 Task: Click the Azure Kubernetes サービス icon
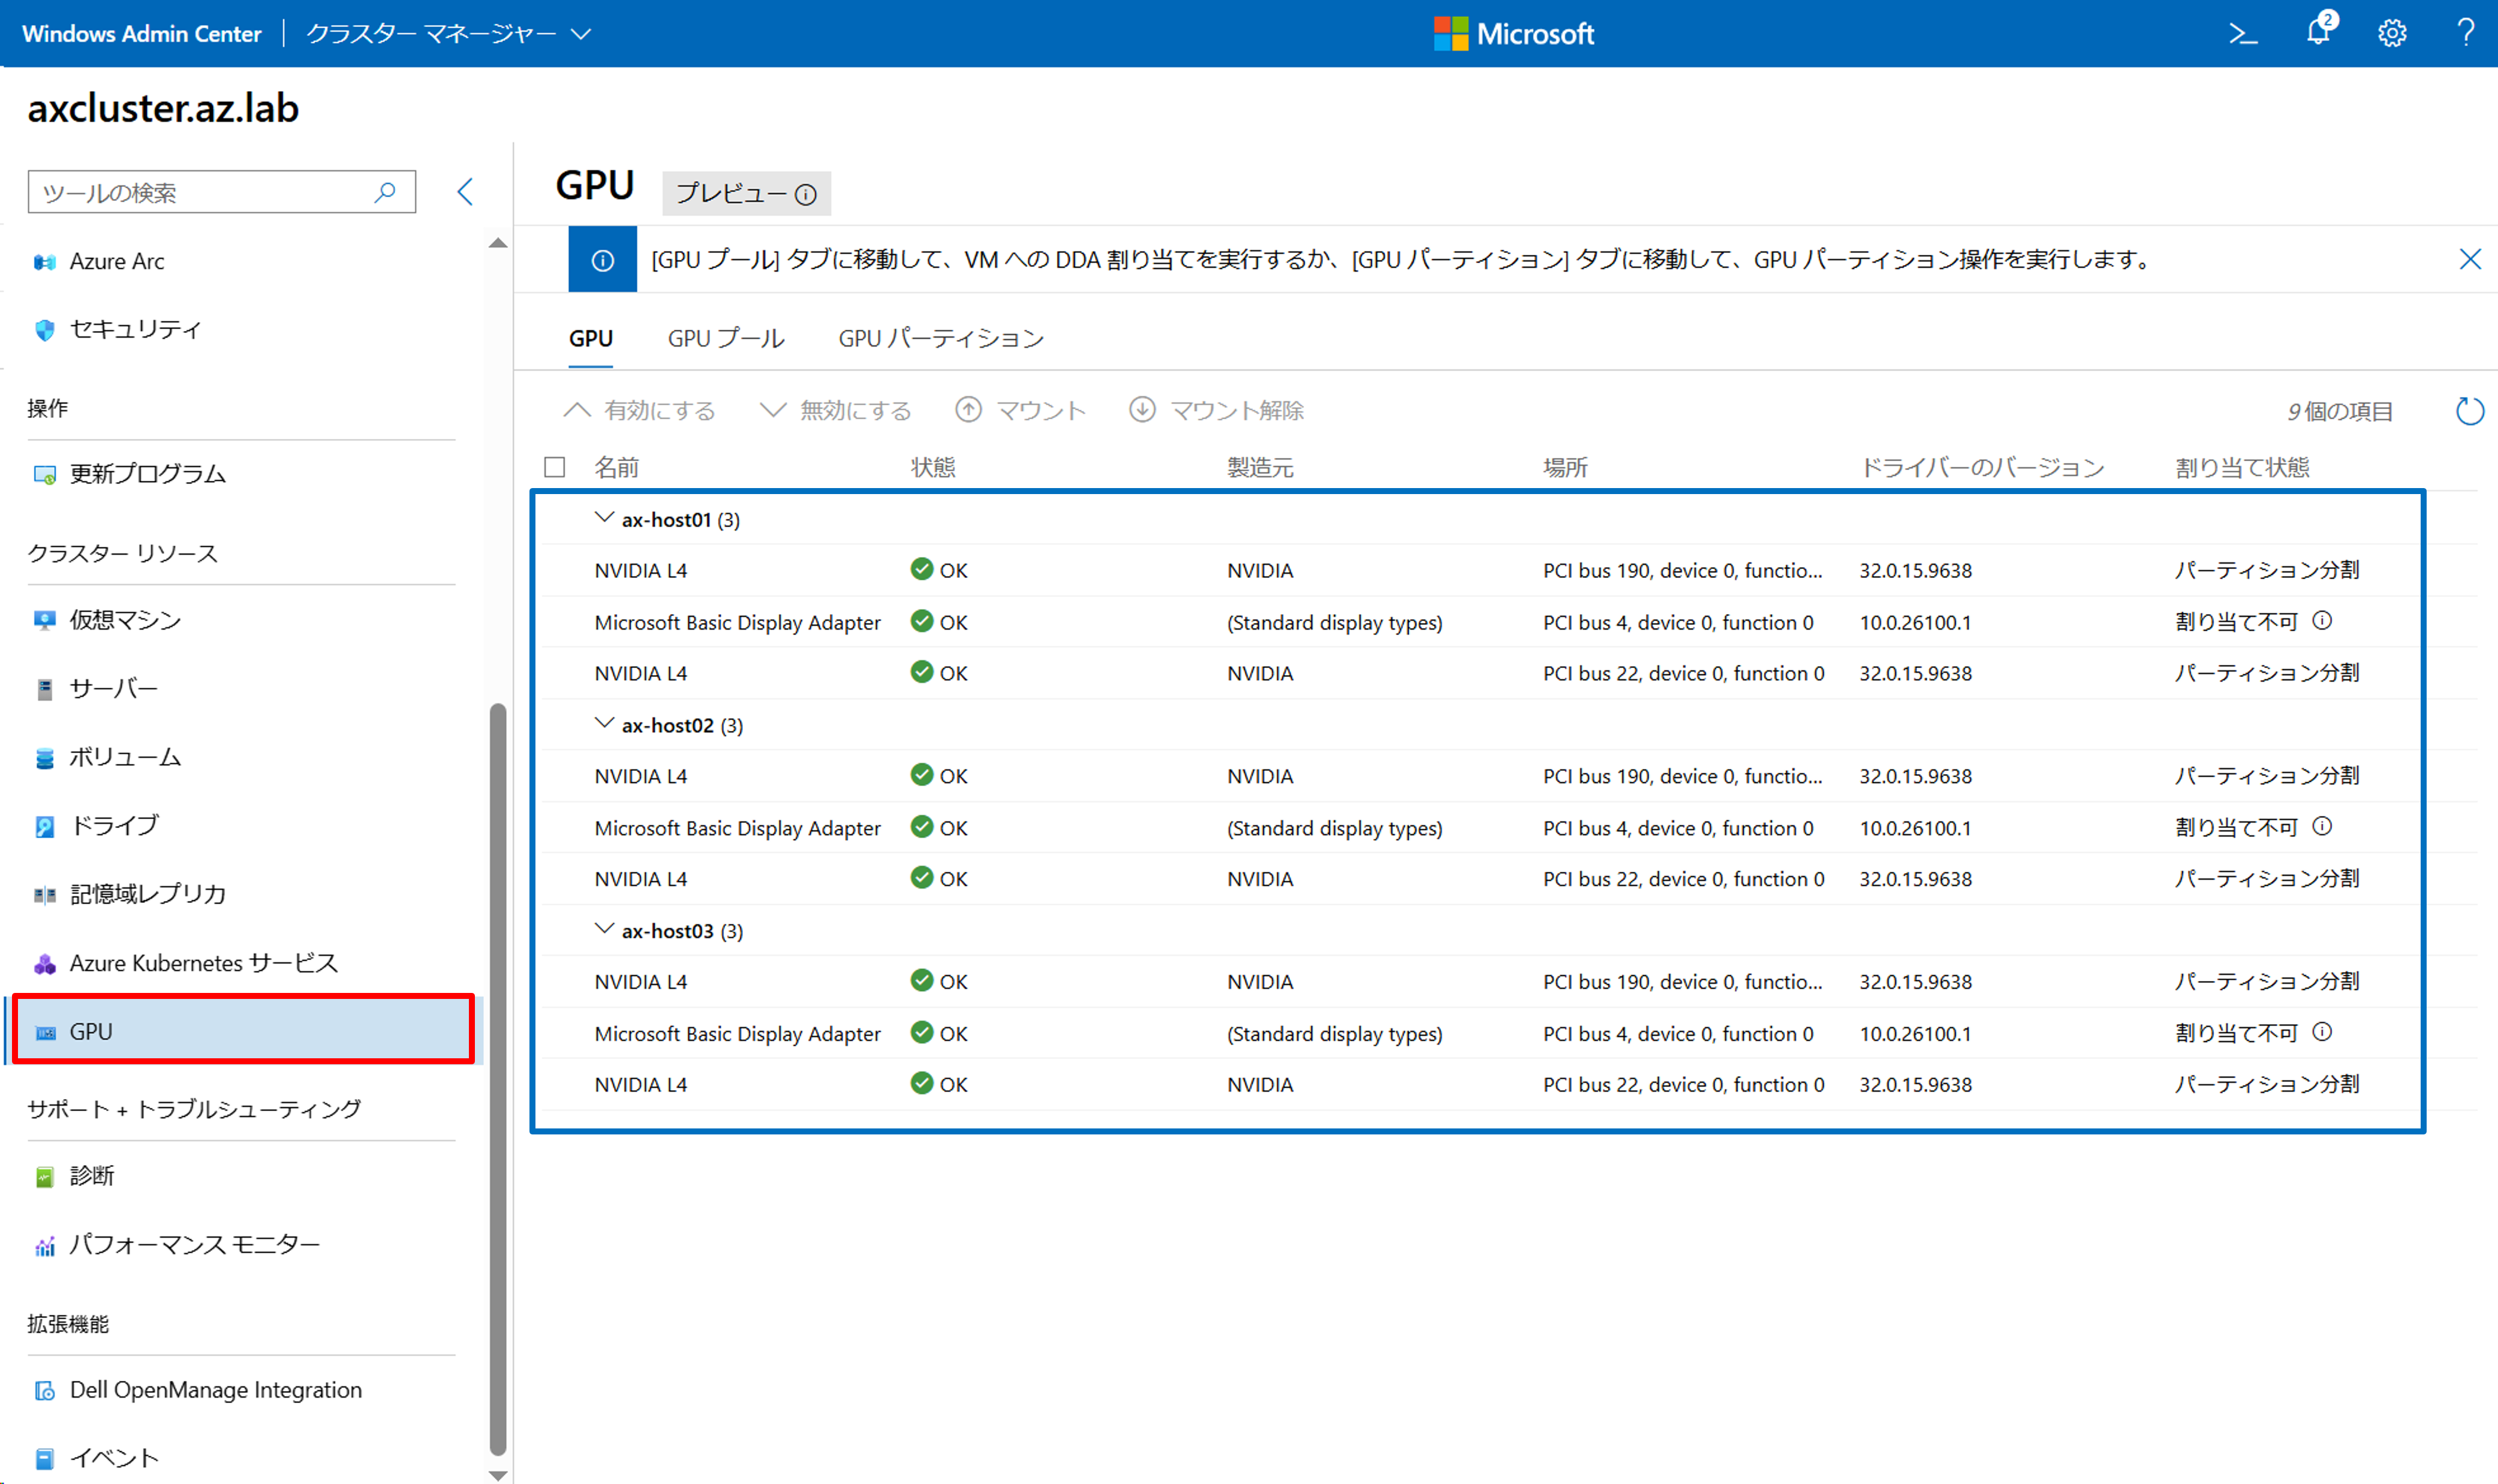point(45,964)
